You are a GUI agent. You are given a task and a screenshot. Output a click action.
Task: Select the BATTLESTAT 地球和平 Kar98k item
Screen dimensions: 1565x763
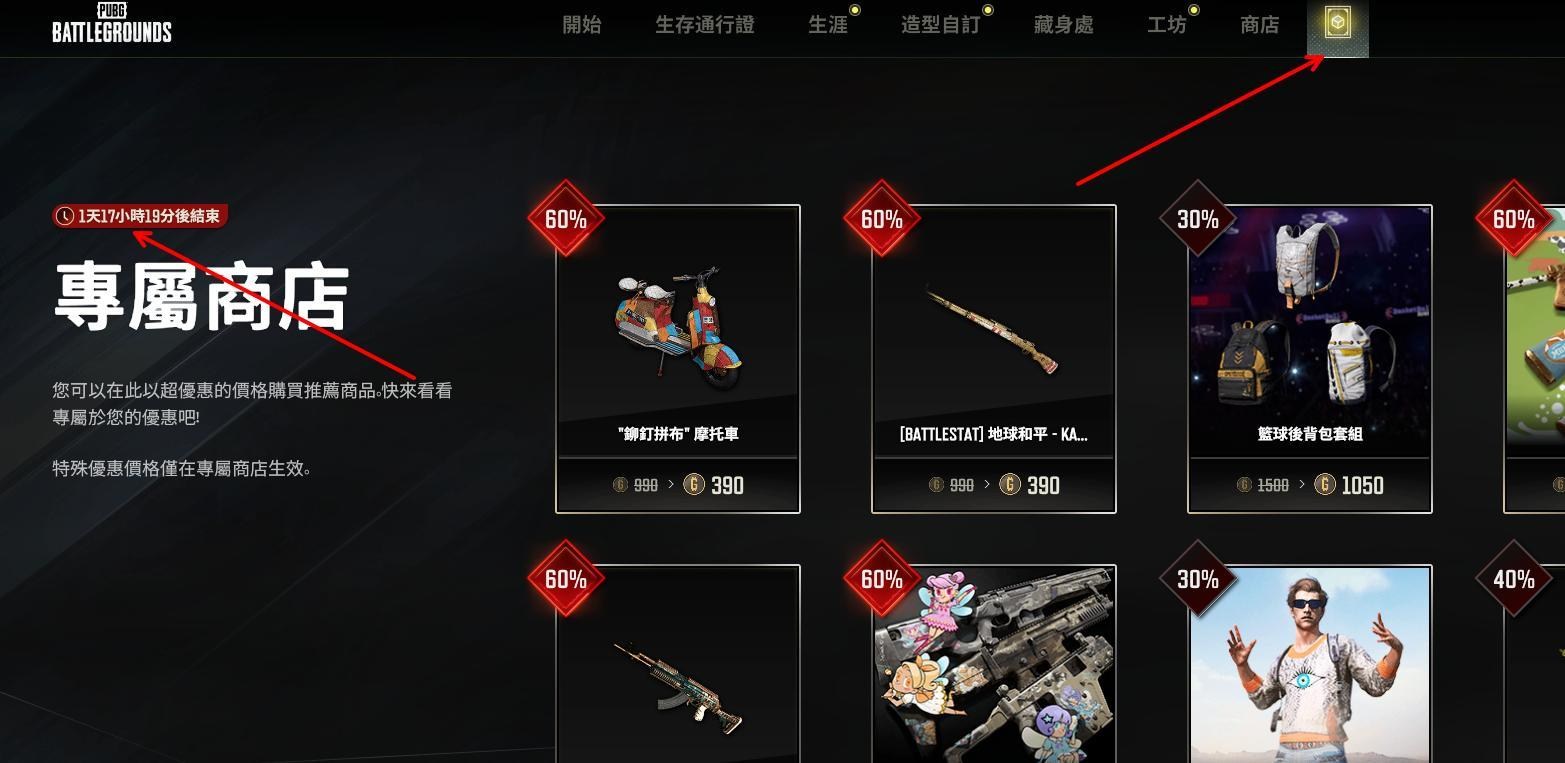(994, 359)
